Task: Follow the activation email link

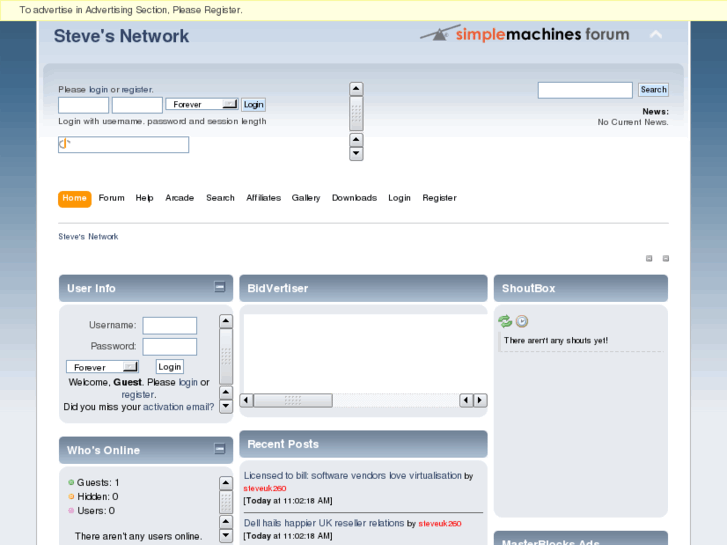Action: tap(179, 407)
